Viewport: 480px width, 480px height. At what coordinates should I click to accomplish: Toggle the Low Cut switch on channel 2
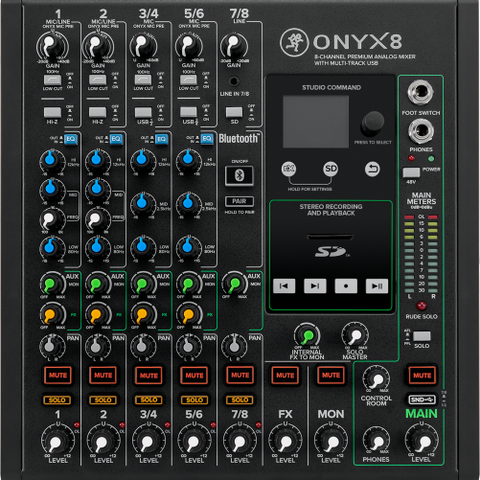pyautogui.click(x=98, y=80)
